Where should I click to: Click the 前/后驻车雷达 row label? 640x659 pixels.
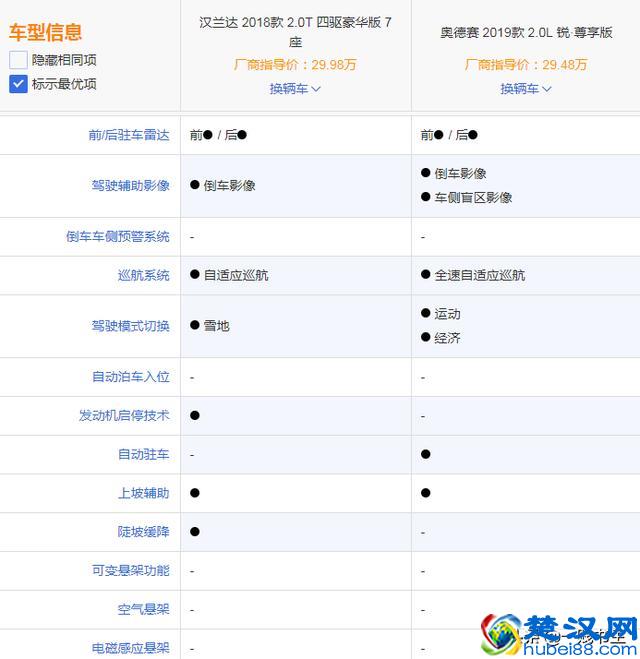click(129, 135)
